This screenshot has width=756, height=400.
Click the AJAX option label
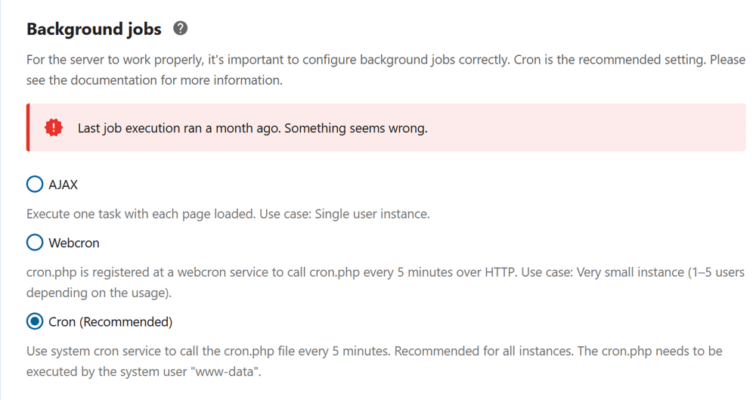63,185
